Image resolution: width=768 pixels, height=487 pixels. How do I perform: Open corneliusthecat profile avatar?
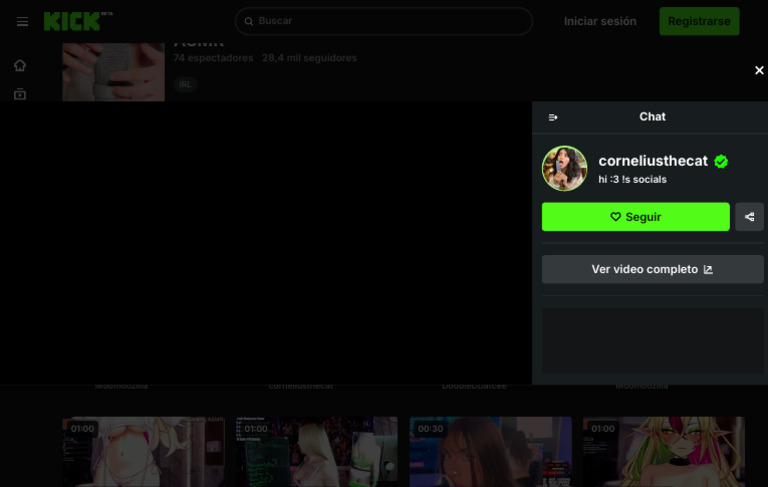(564, 168)
